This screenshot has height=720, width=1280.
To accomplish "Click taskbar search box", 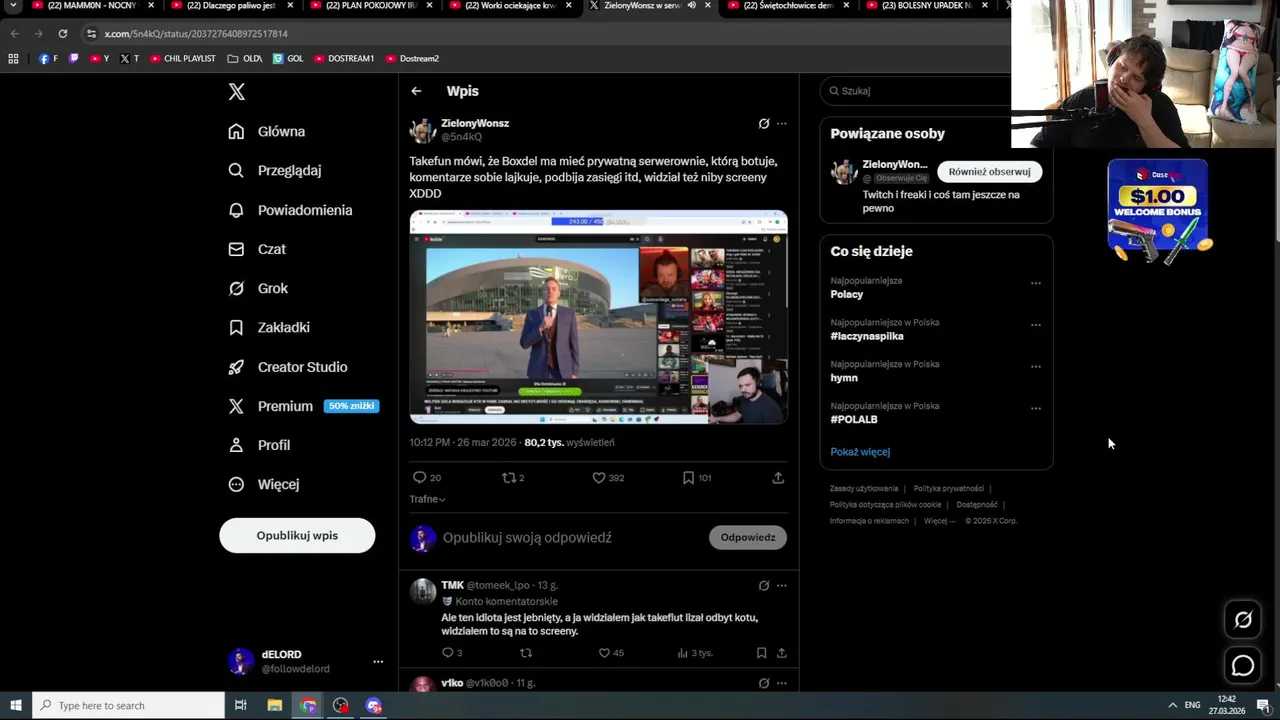I will pyautogui.click(x=128, y=706).
